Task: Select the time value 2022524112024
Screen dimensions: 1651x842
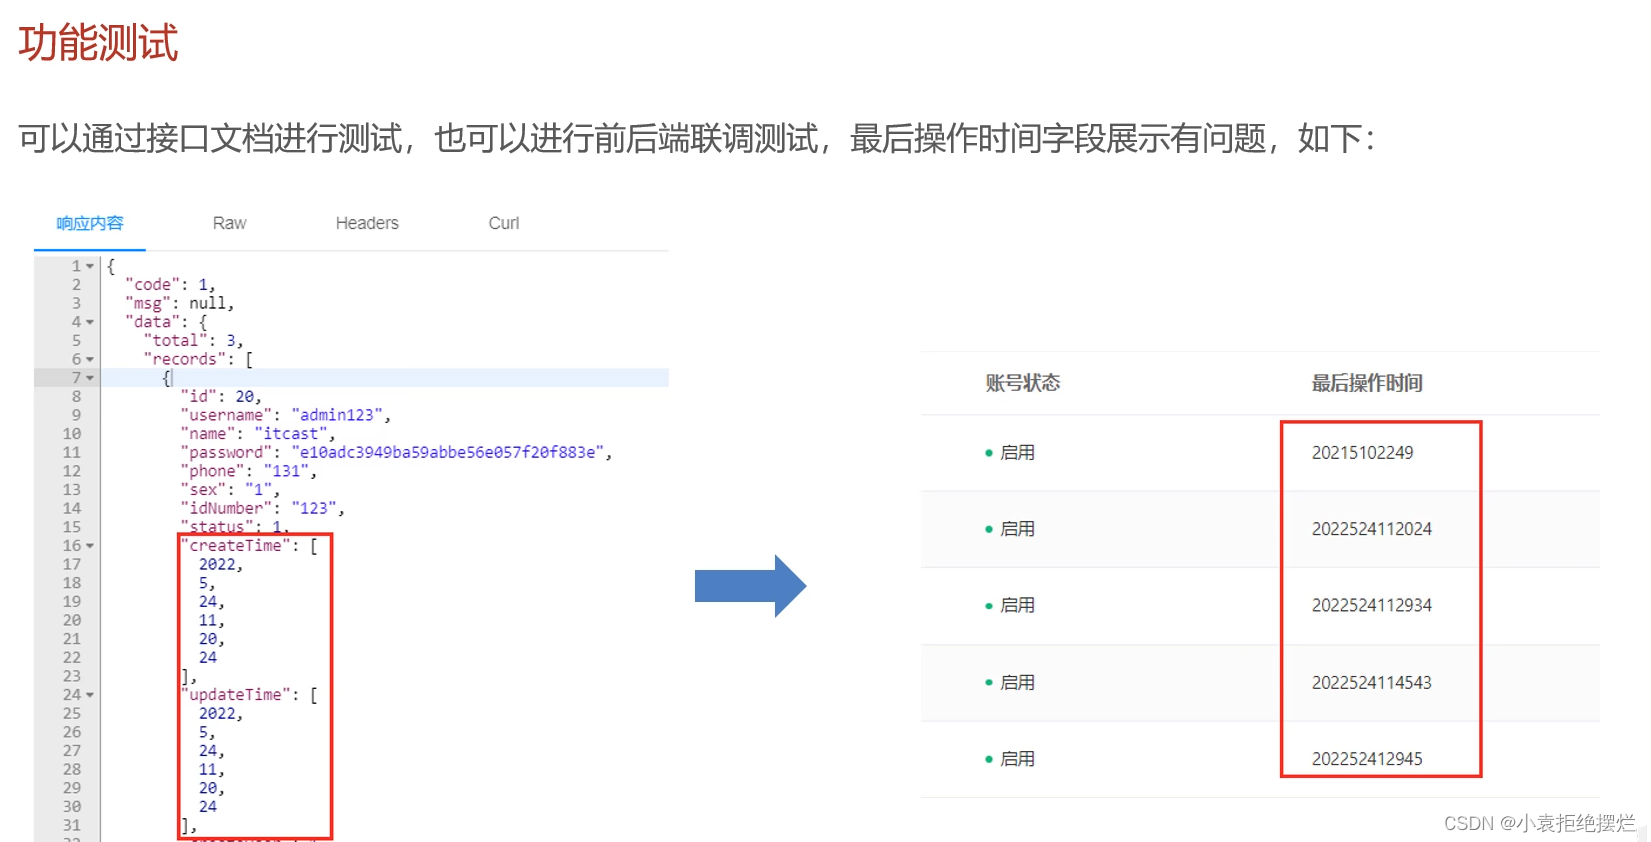Action: 1371,529
